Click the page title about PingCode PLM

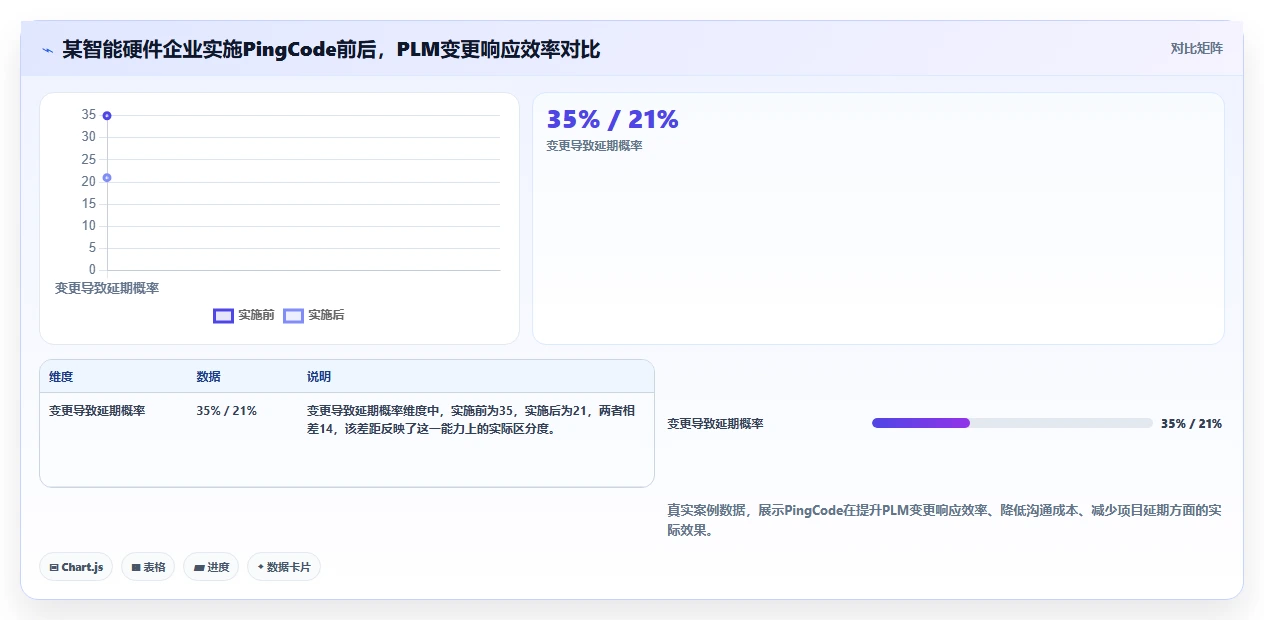(331, 49)
